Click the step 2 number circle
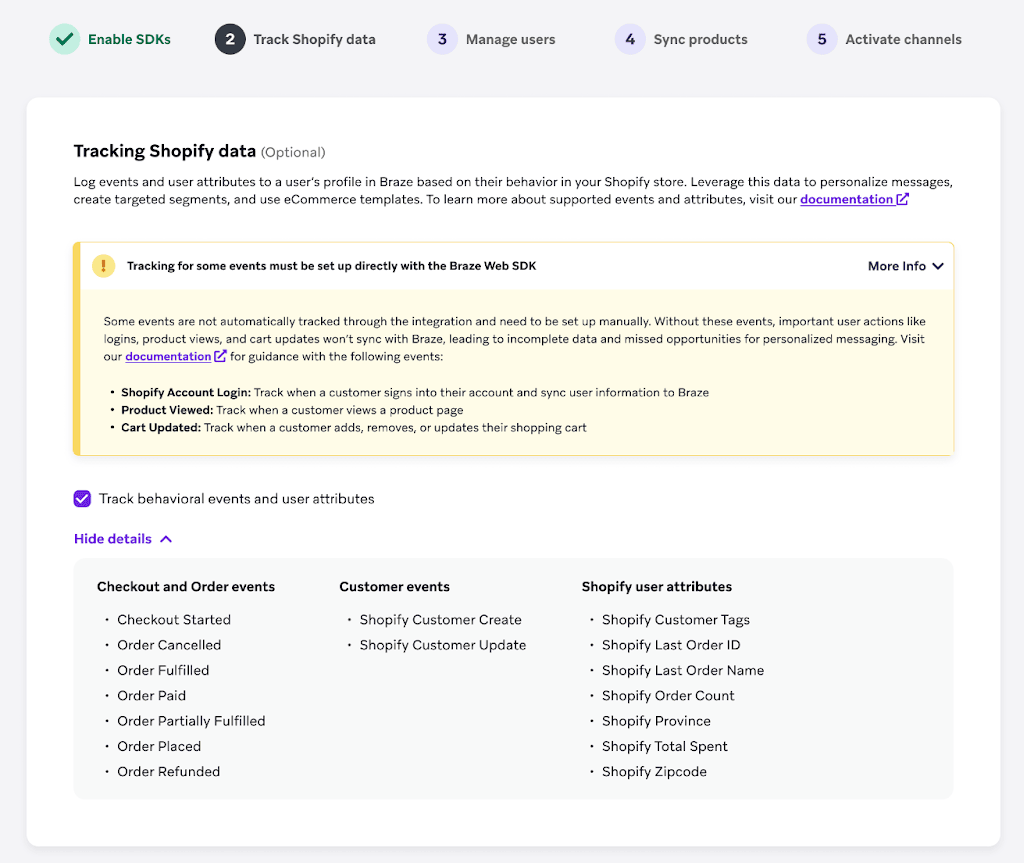The image size is (1024, 863). pos(230,39)
